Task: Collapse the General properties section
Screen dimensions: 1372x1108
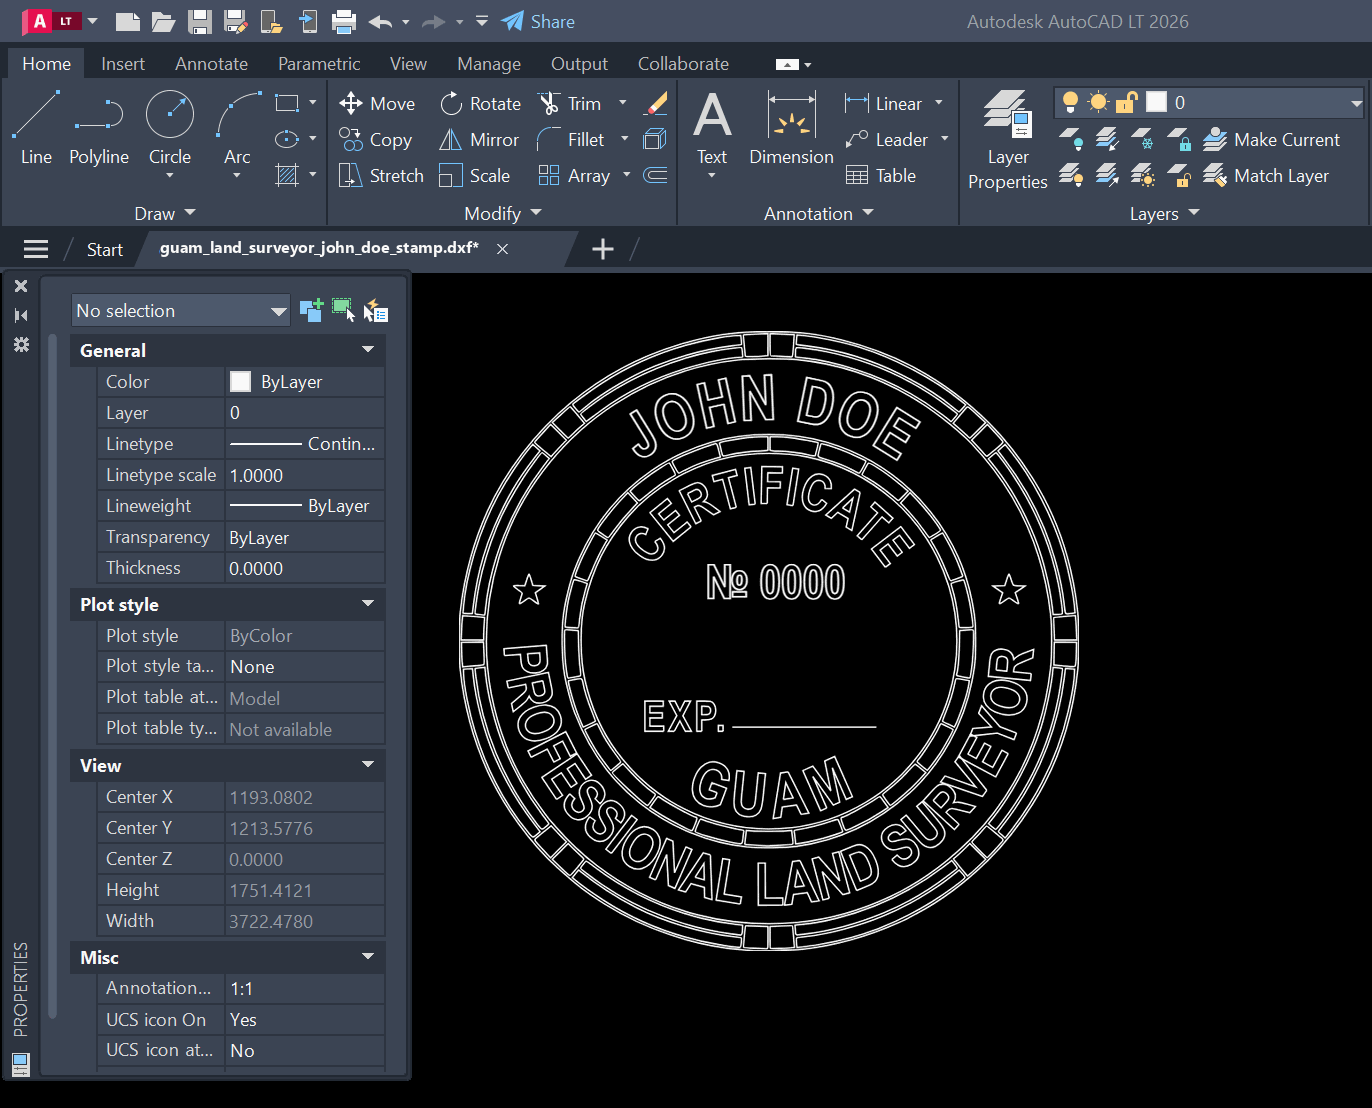Action: click(x=368, y=350)
